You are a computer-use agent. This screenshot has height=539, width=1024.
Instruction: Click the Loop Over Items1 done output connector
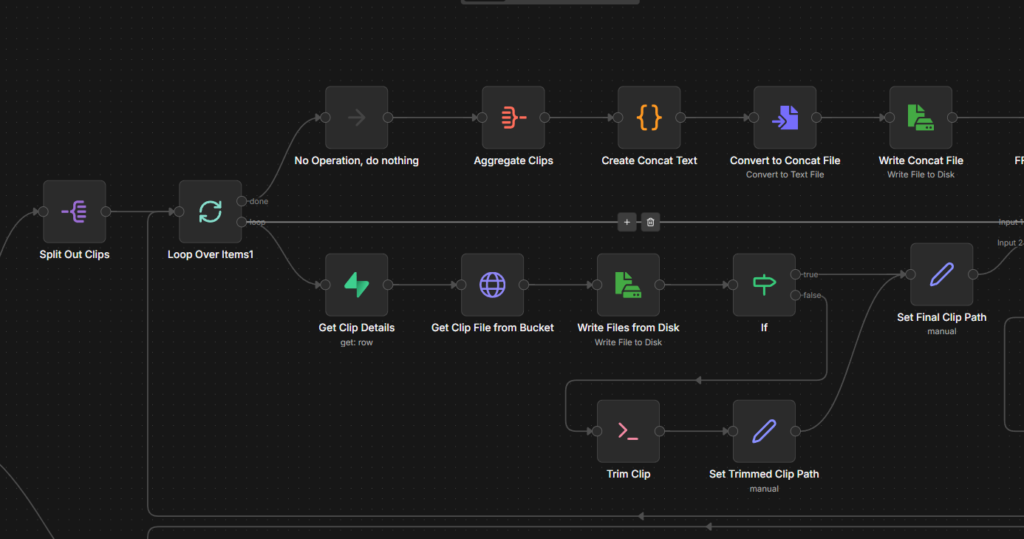(242, 201)
